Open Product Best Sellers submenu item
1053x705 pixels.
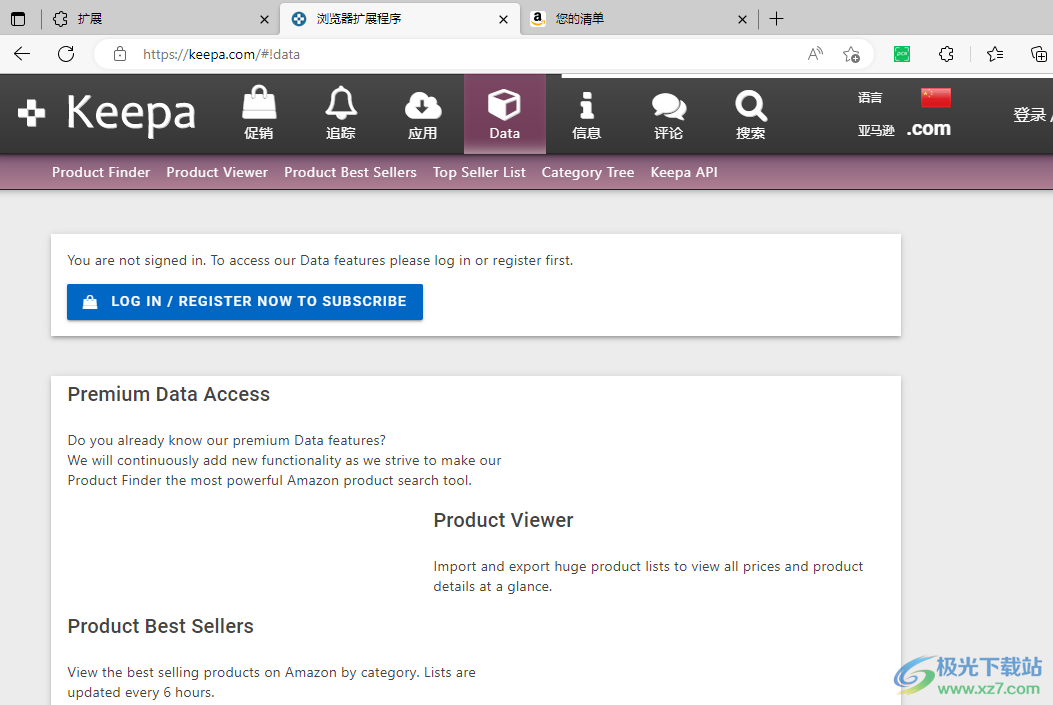pos(350,173)
